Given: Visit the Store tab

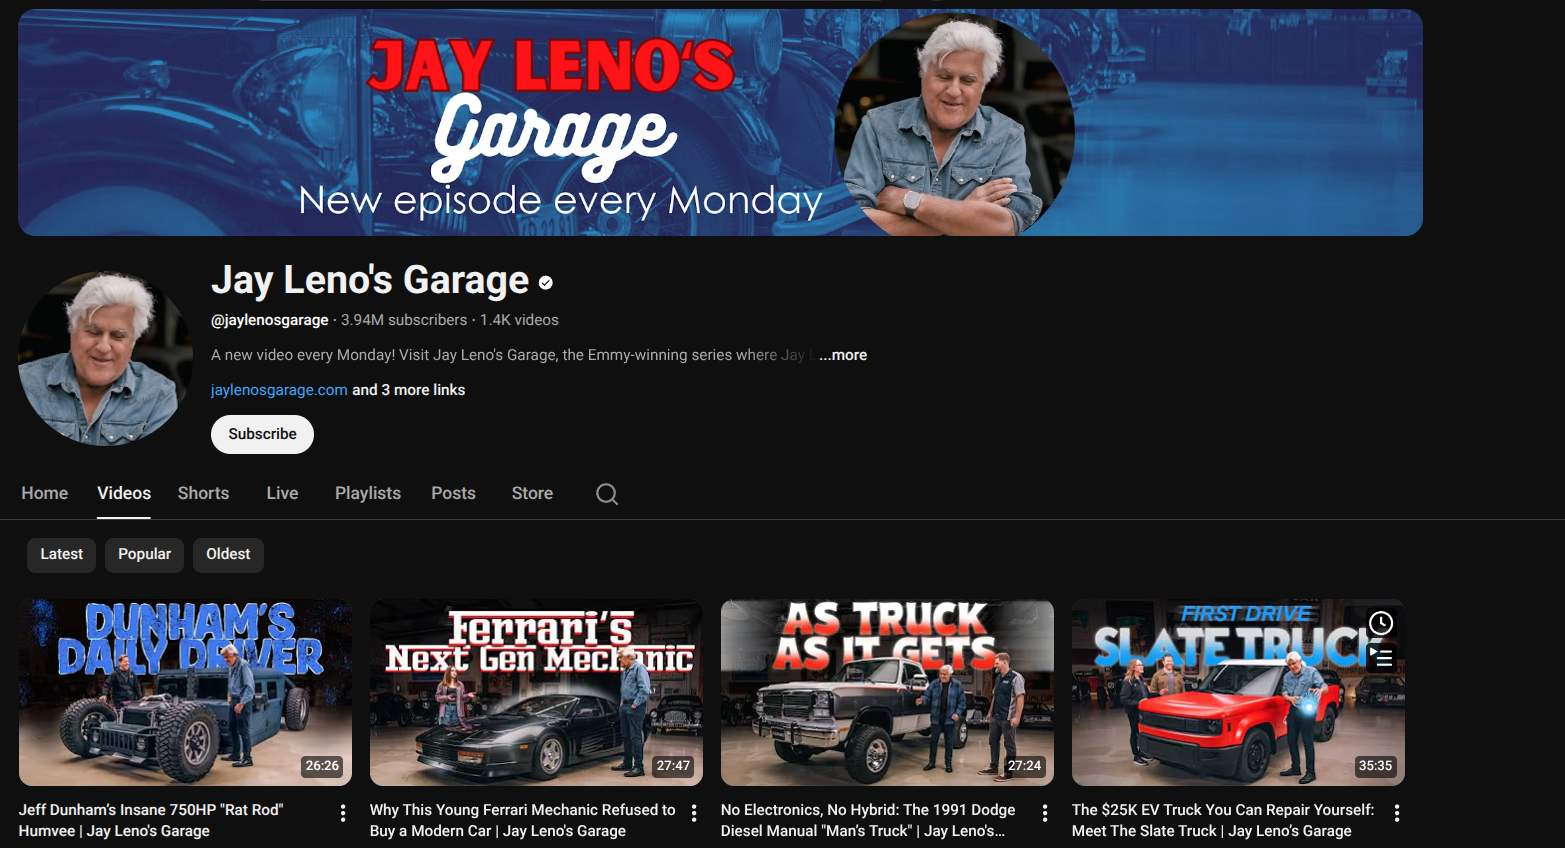Looking at the screenshot, I should [532, 493].
